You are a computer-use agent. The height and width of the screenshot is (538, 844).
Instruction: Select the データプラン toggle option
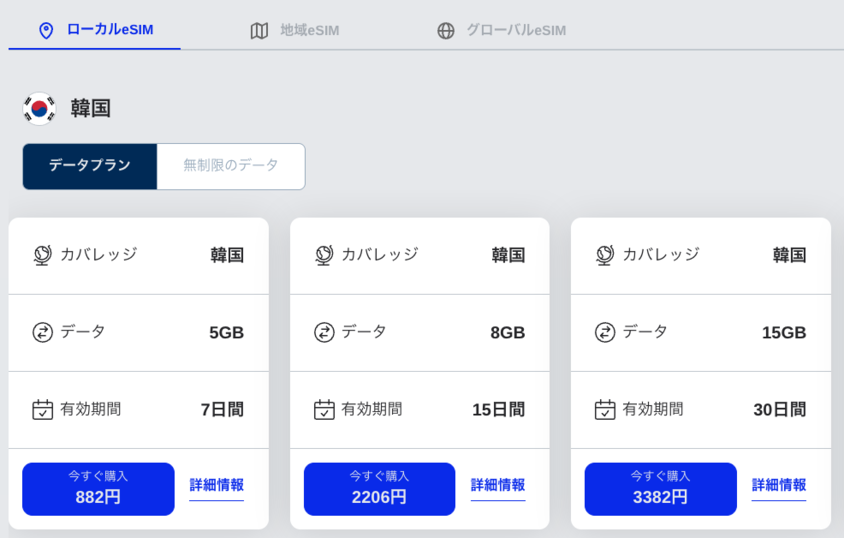click(x=90, y=166)
